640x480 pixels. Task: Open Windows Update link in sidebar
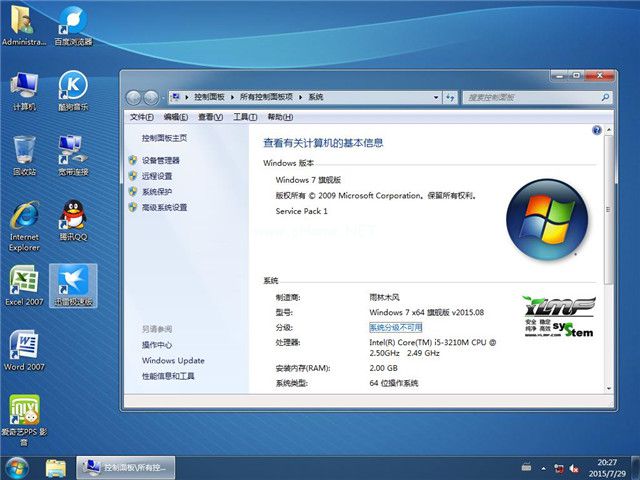tap(173, 360)
